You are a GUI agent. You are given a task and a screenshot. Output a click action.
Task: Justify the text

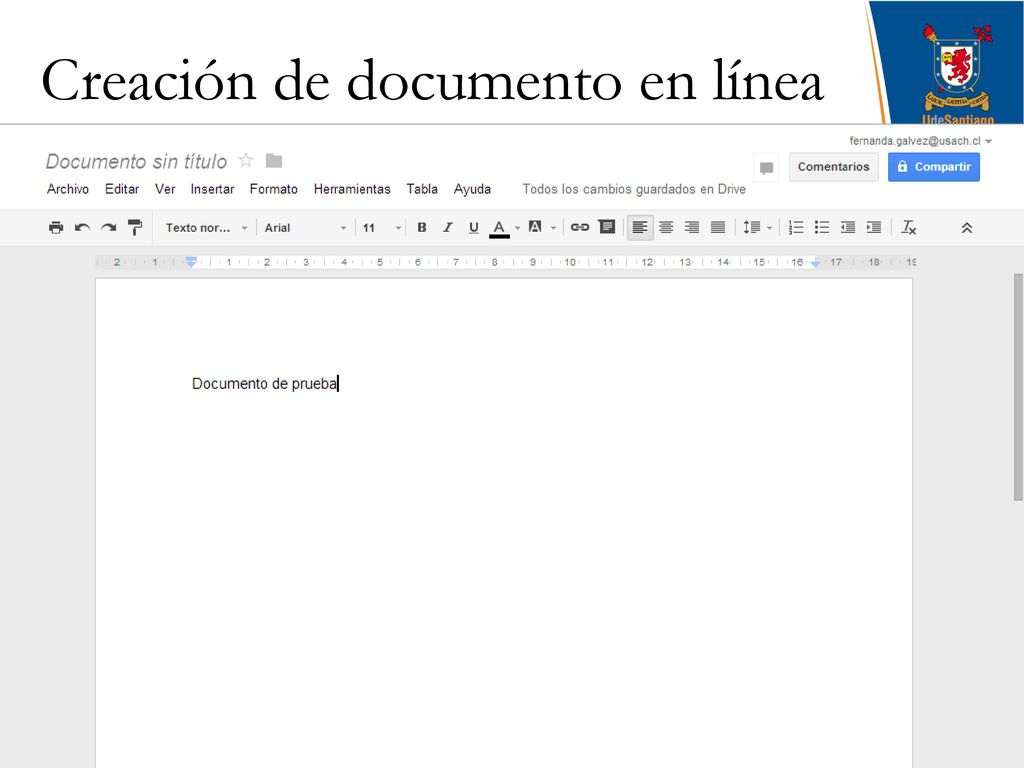point(718,227)
